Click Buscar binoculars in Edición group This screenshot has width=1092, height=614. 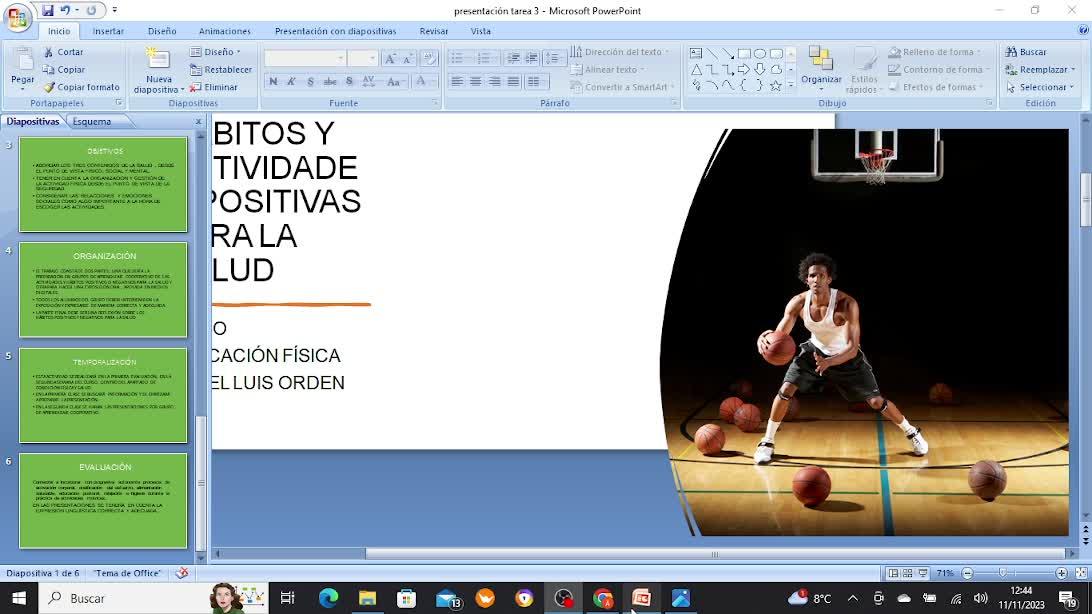pos(1011,52)
